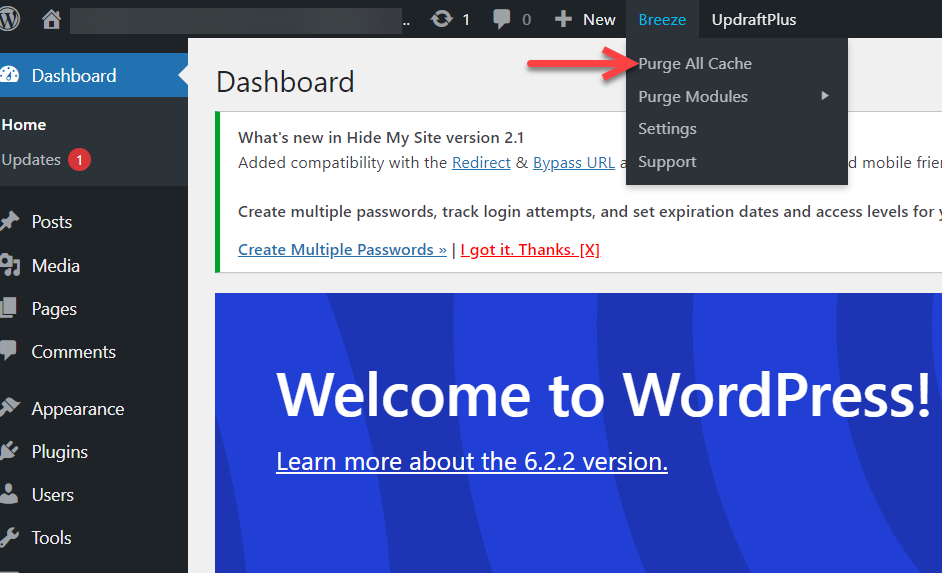
Task: Visit site via home icon
Action: pyautogui.click(x=51, y=20)
